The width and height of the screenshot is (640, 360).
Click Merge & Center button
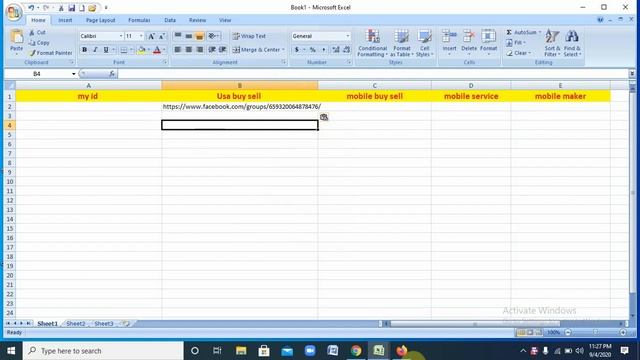click(x=258, y=50)
